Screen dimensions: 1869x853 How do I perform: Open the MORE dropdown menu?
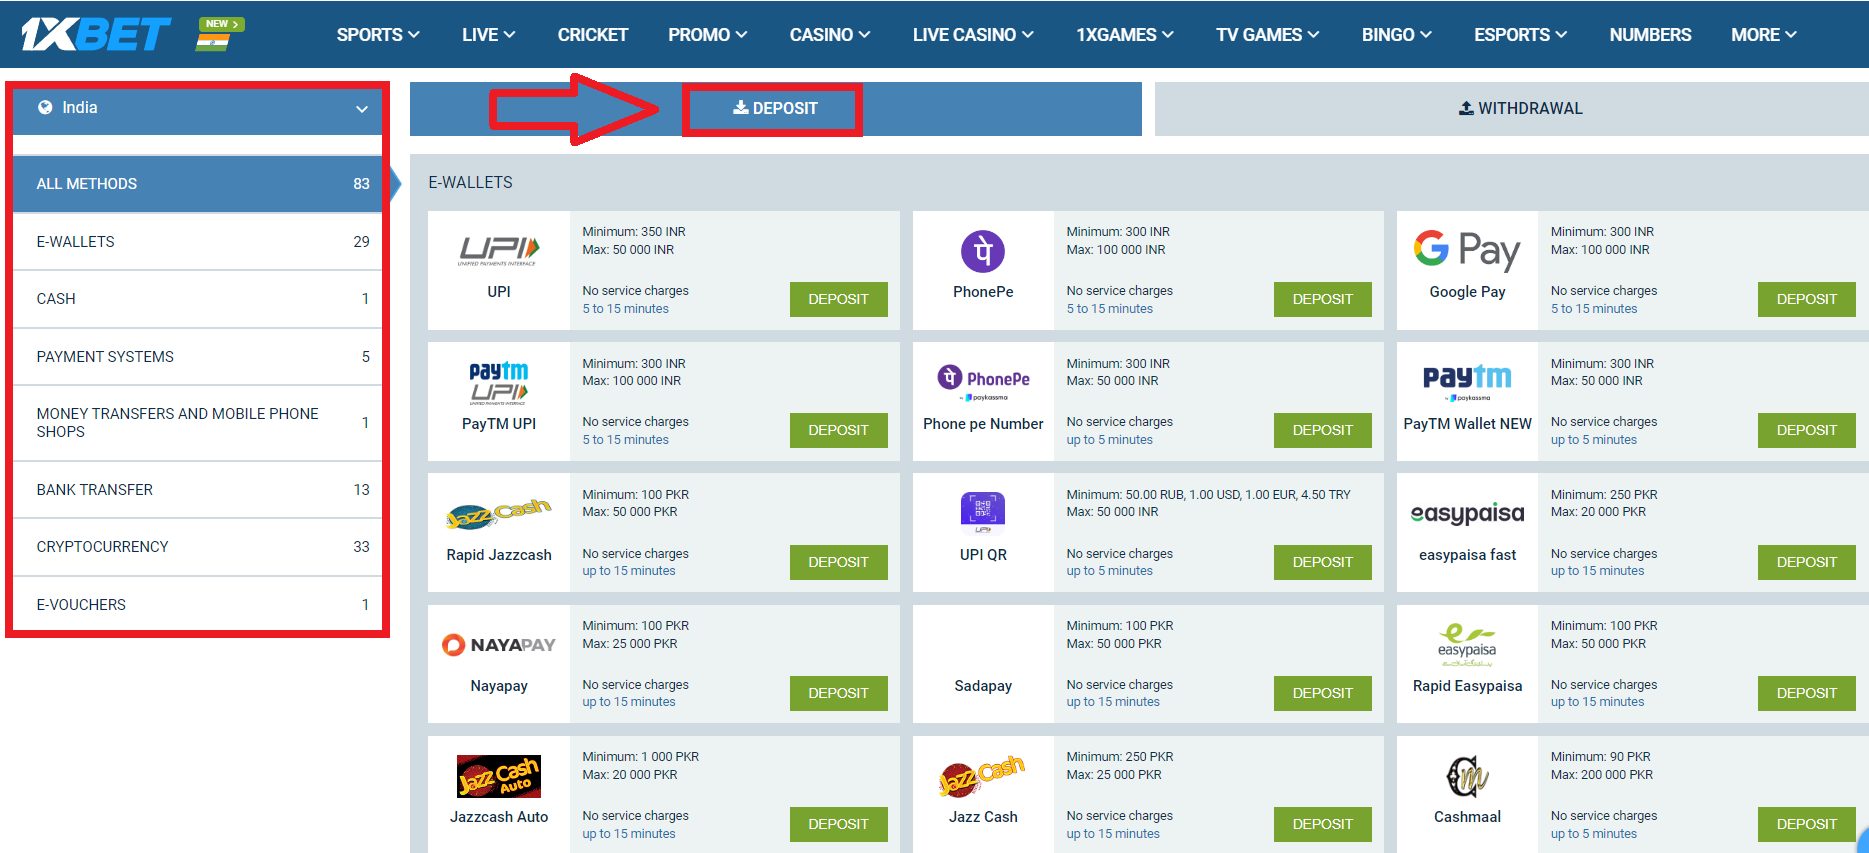1764,34
